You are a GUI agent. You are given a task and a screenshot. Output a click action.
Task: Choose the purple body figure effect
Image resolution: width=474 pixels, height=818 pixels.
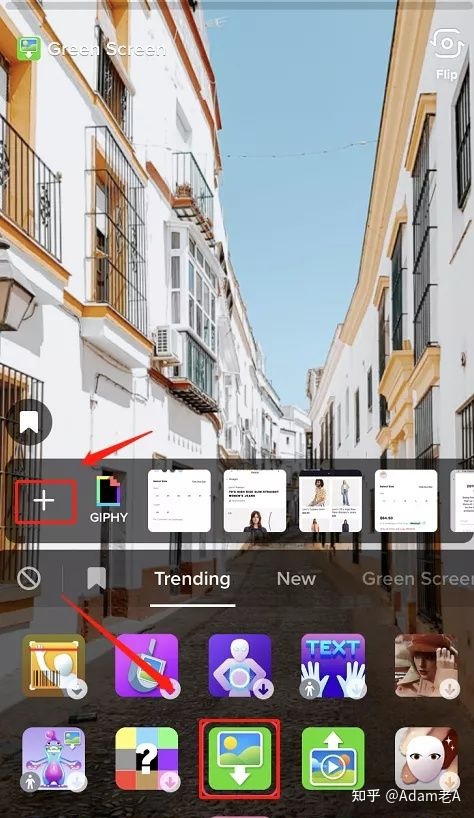coord(240,666)
